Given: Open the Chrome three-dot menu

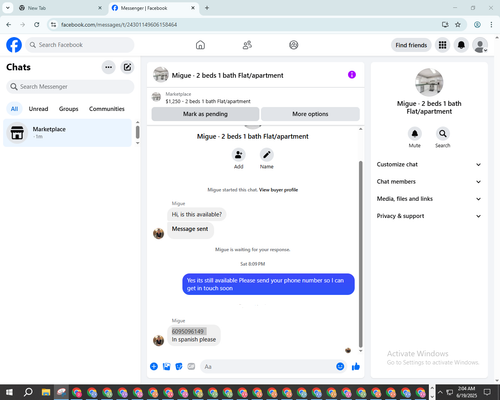Looking at the screenshot, I should coord(491,25).
